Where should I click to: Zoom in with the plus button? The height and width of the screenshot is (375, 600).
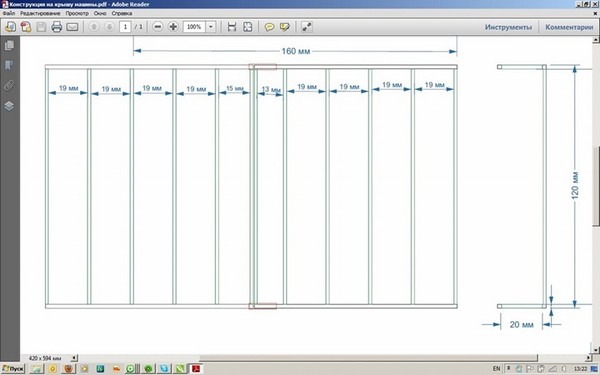click(x=173, y=27)
